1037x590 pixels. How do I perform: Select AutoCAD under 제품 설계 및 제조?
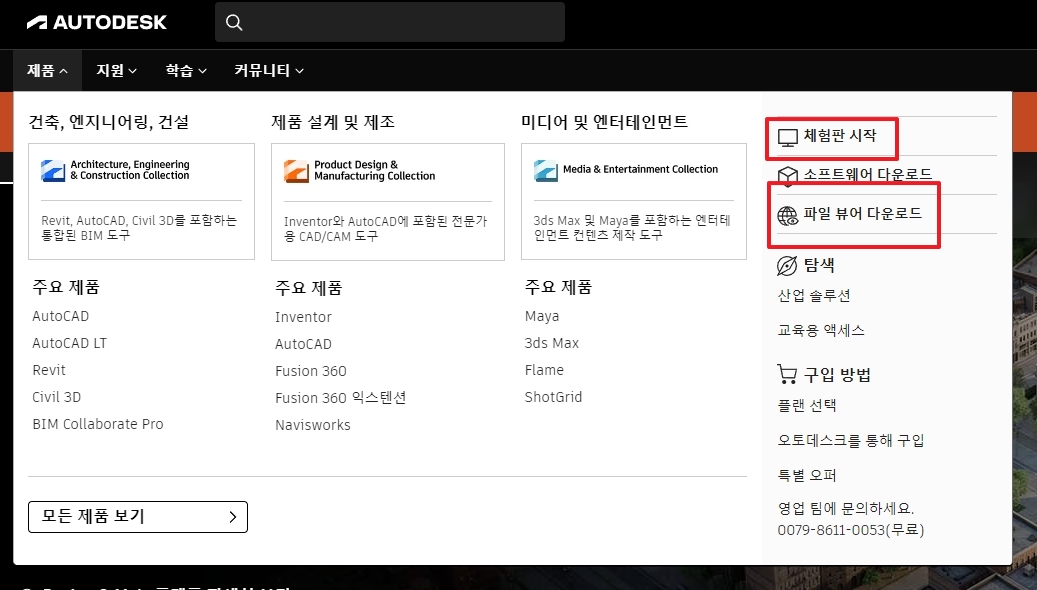(304, 344)
